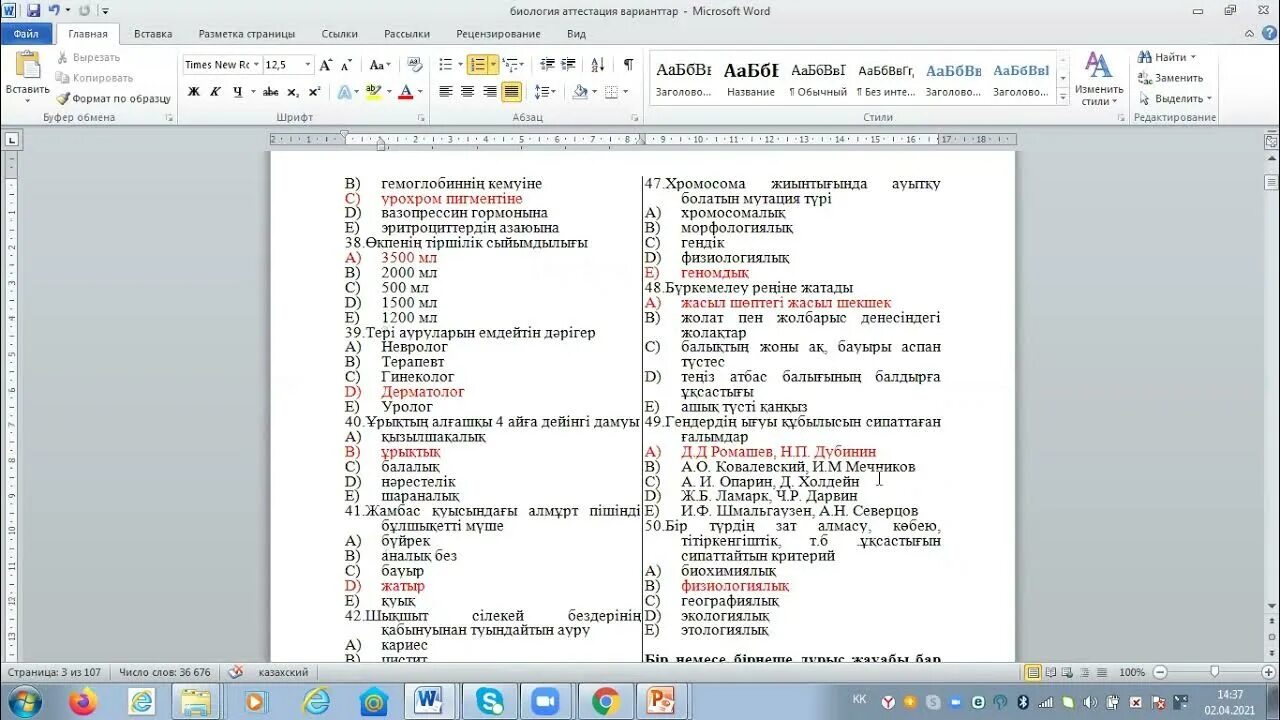Click the казахский language indicator in status bar
Screen dimensions: 1280x720
coord(283,672)
